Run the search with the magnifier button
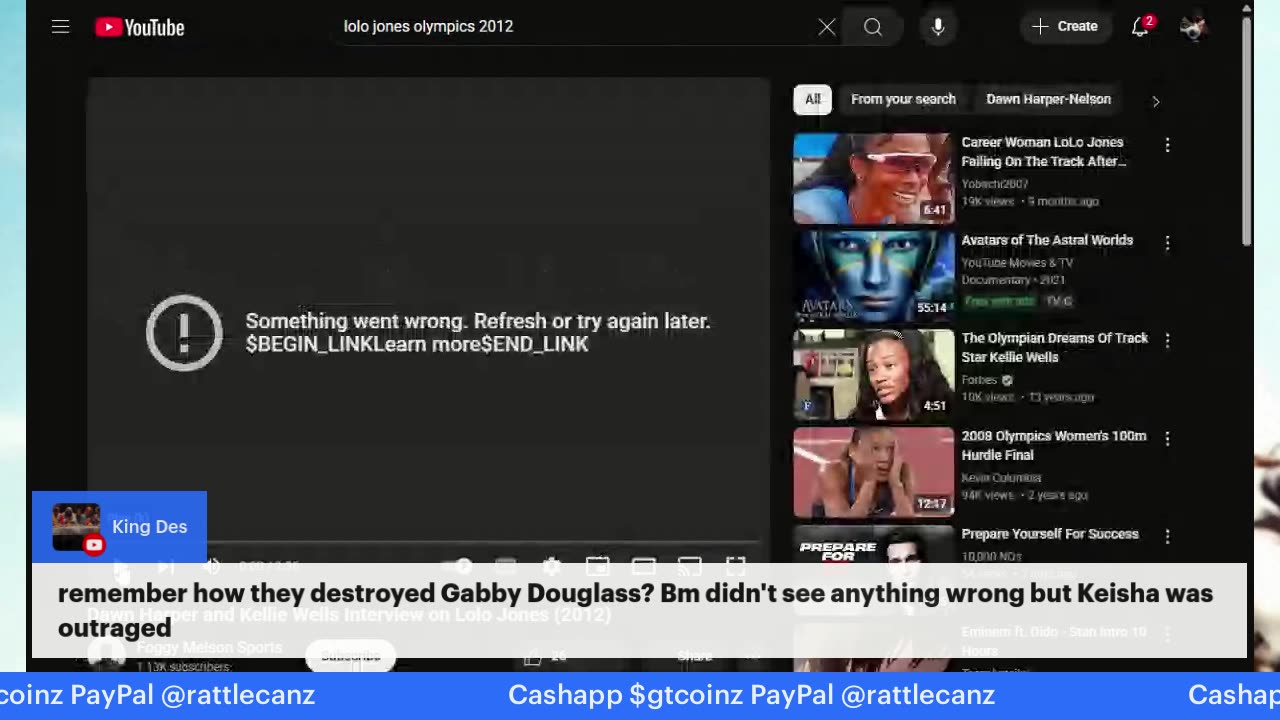 coord(873,27)
